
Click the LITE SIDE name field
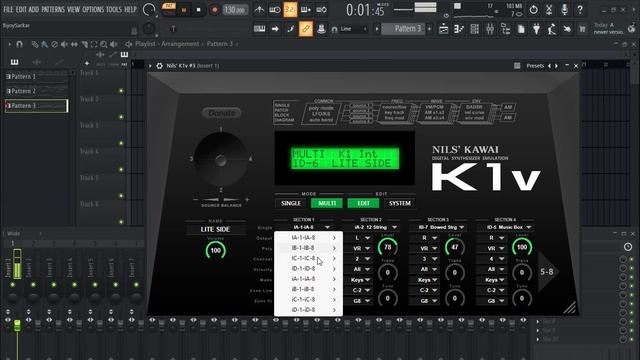tap(216, 229)
